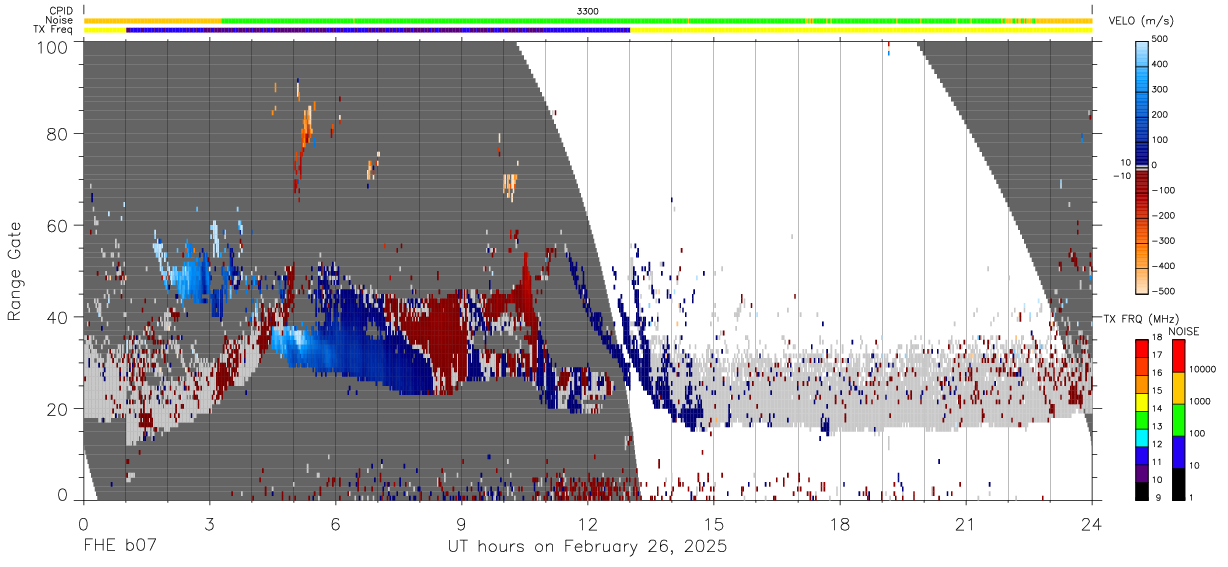Click the TX Freq row label
Viewport: 1228px width, 567px height.
coord(52,30)
